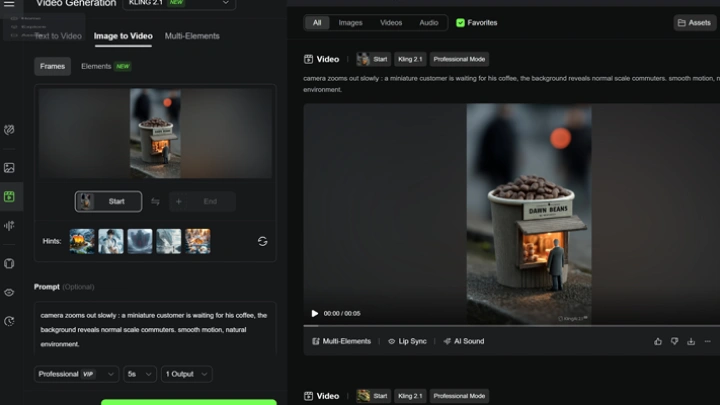Select the first hint thumbnail
720x405 pixels.
tap(82, 241)
